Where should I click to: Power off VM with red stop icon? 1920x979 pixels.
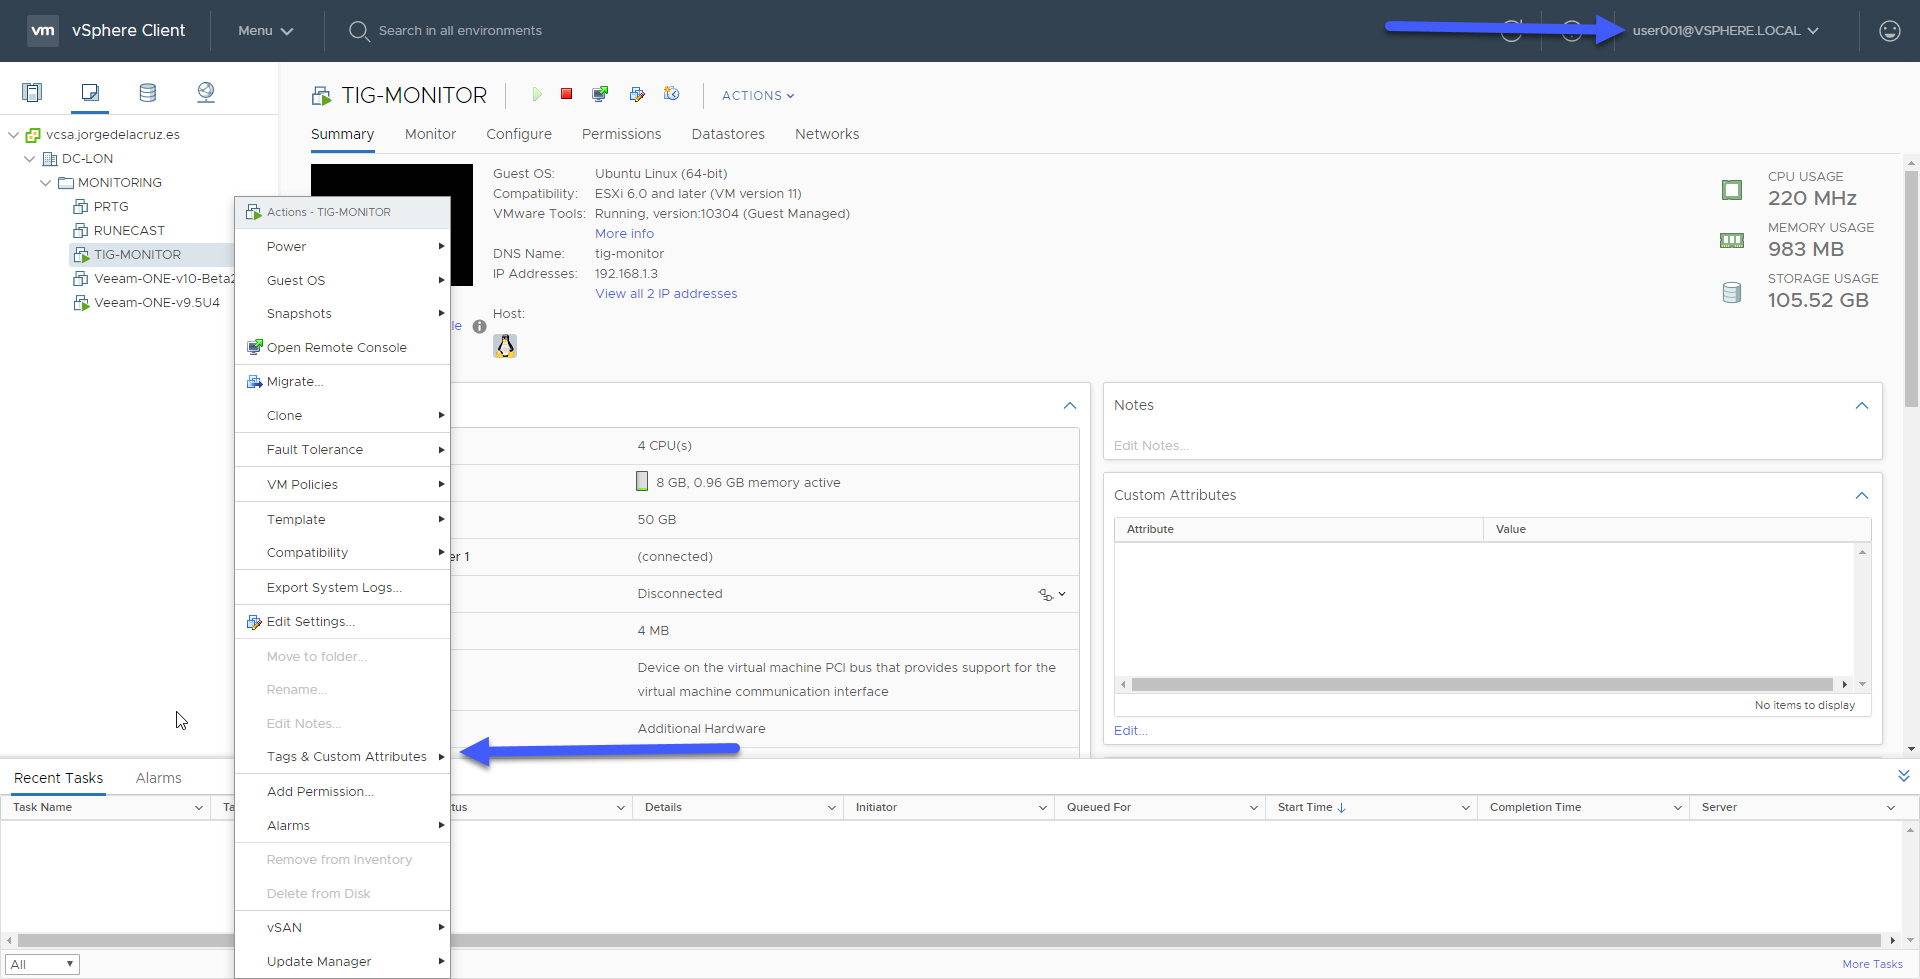pyautogui.click(x=566, y=94)
